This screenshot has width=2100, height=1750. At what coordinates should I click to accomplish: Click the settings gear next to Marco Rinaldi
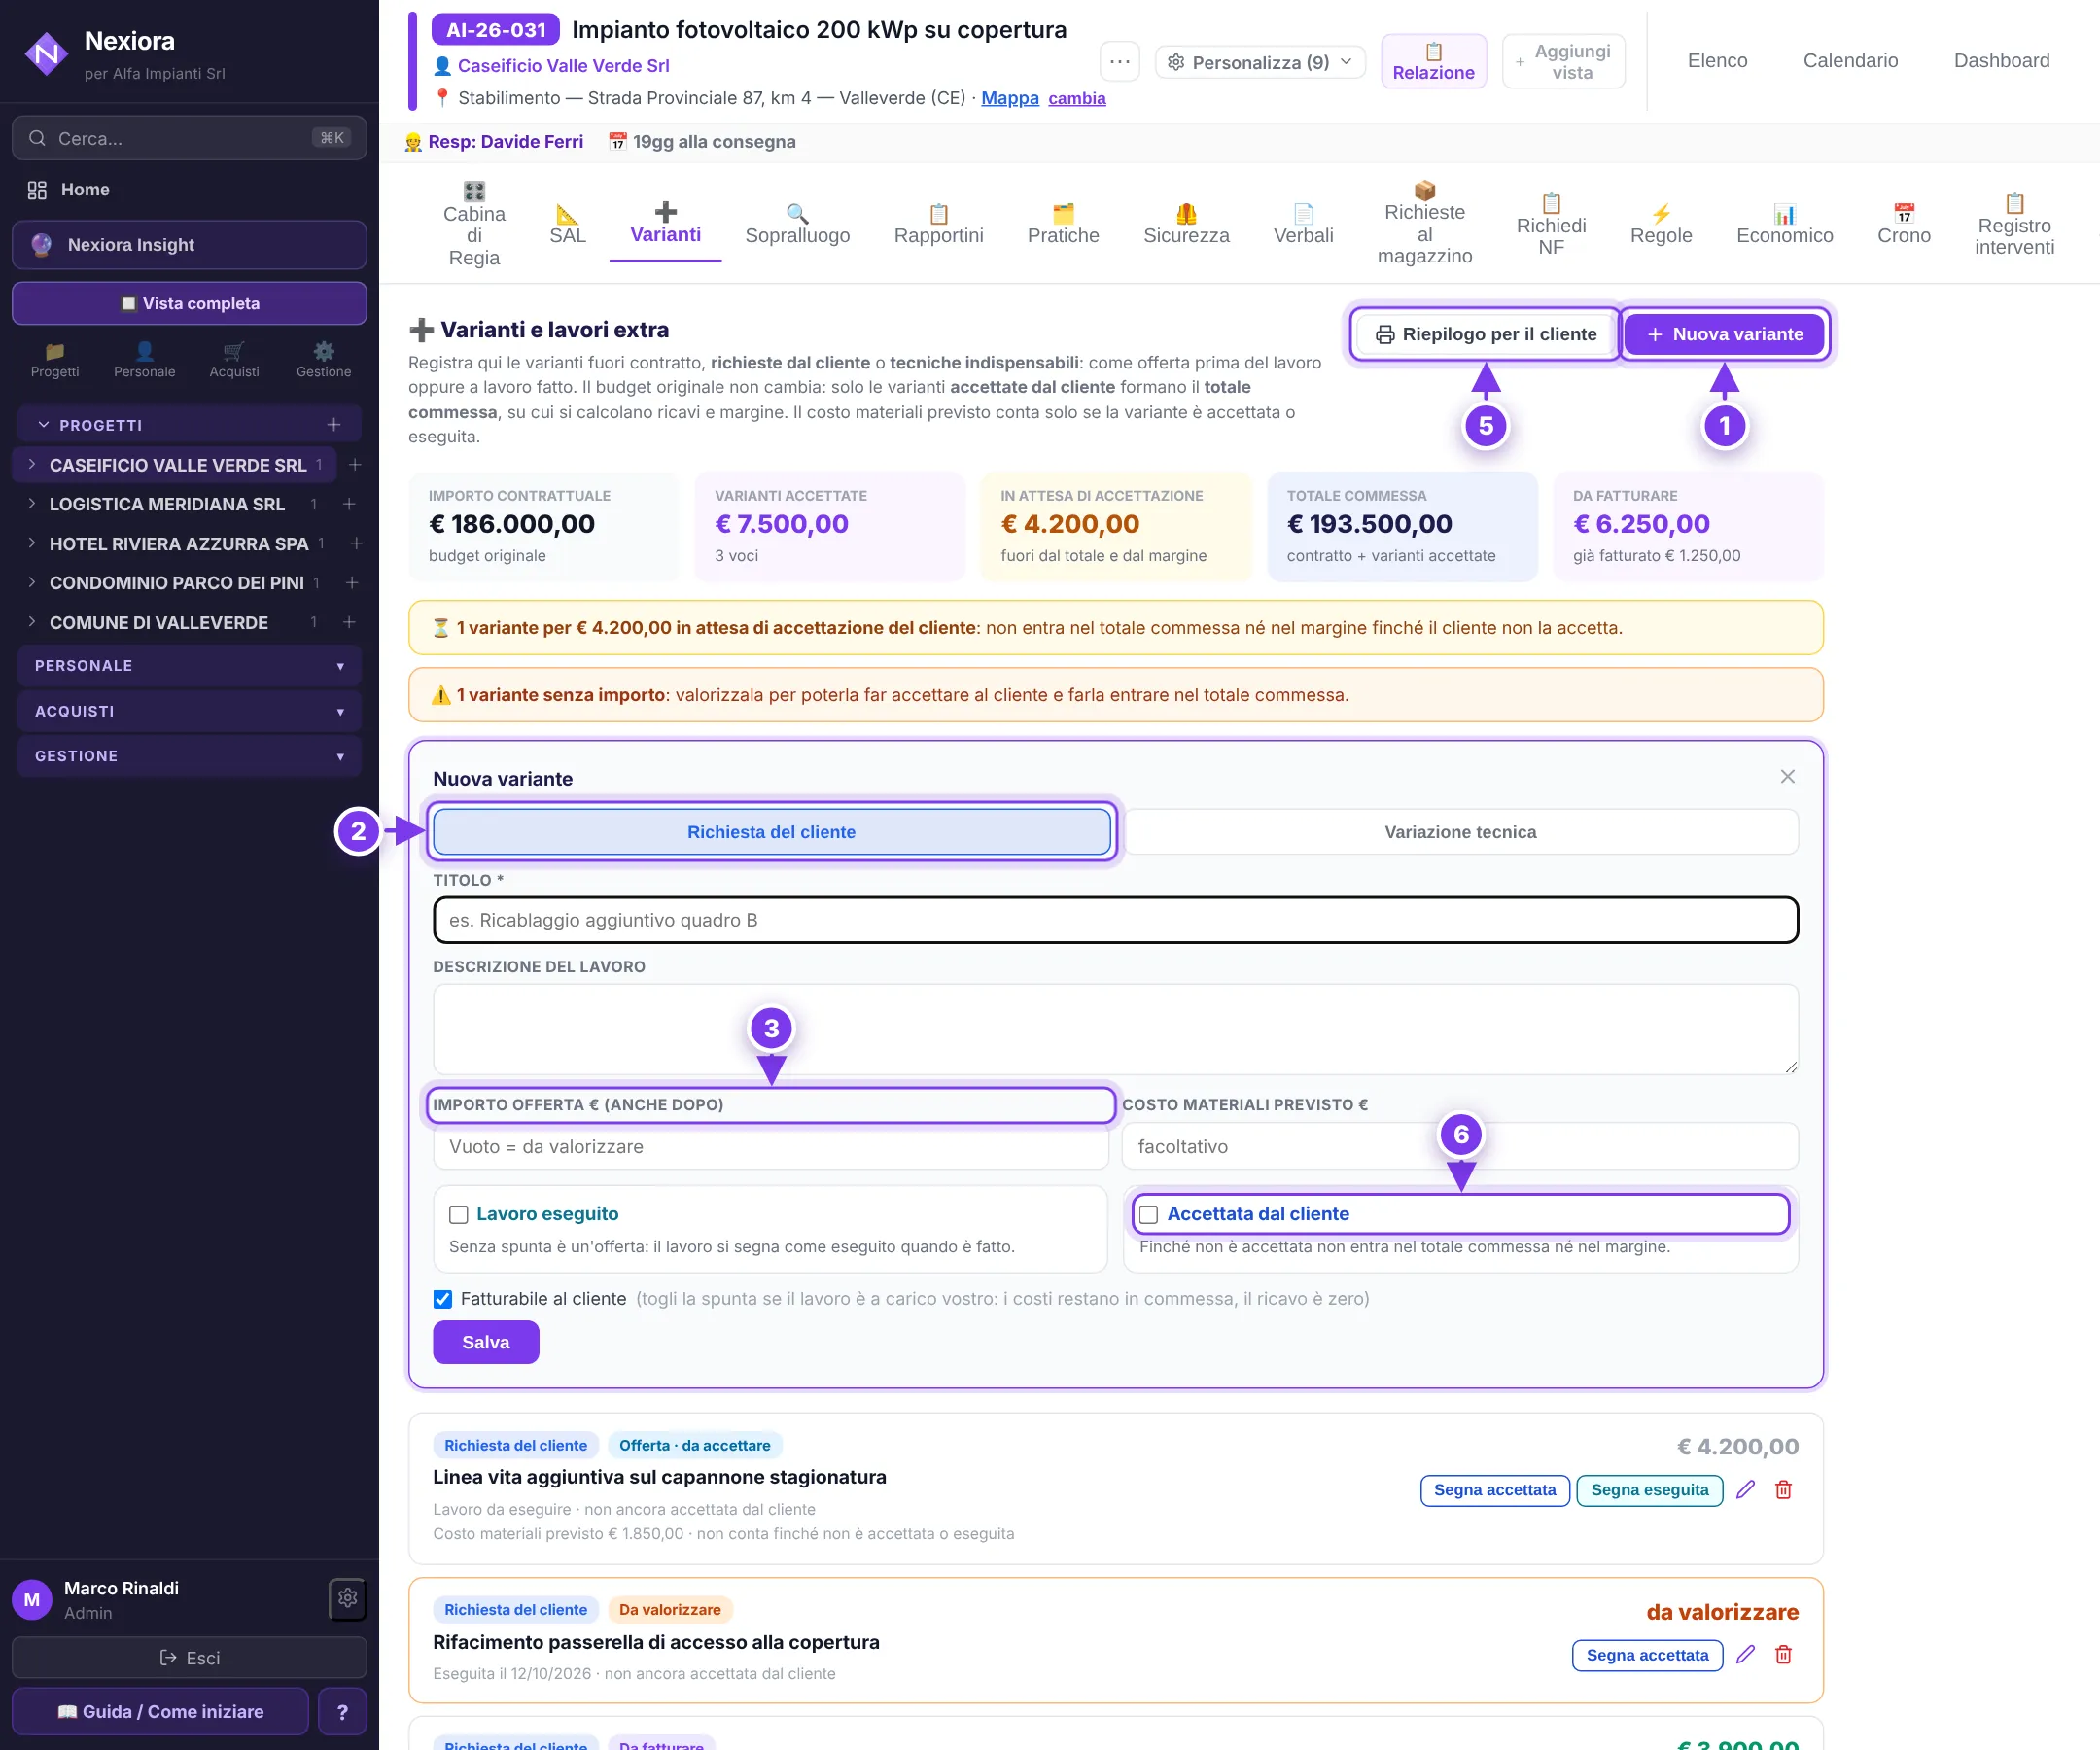pyautogui.click(x=347, y=1599)
